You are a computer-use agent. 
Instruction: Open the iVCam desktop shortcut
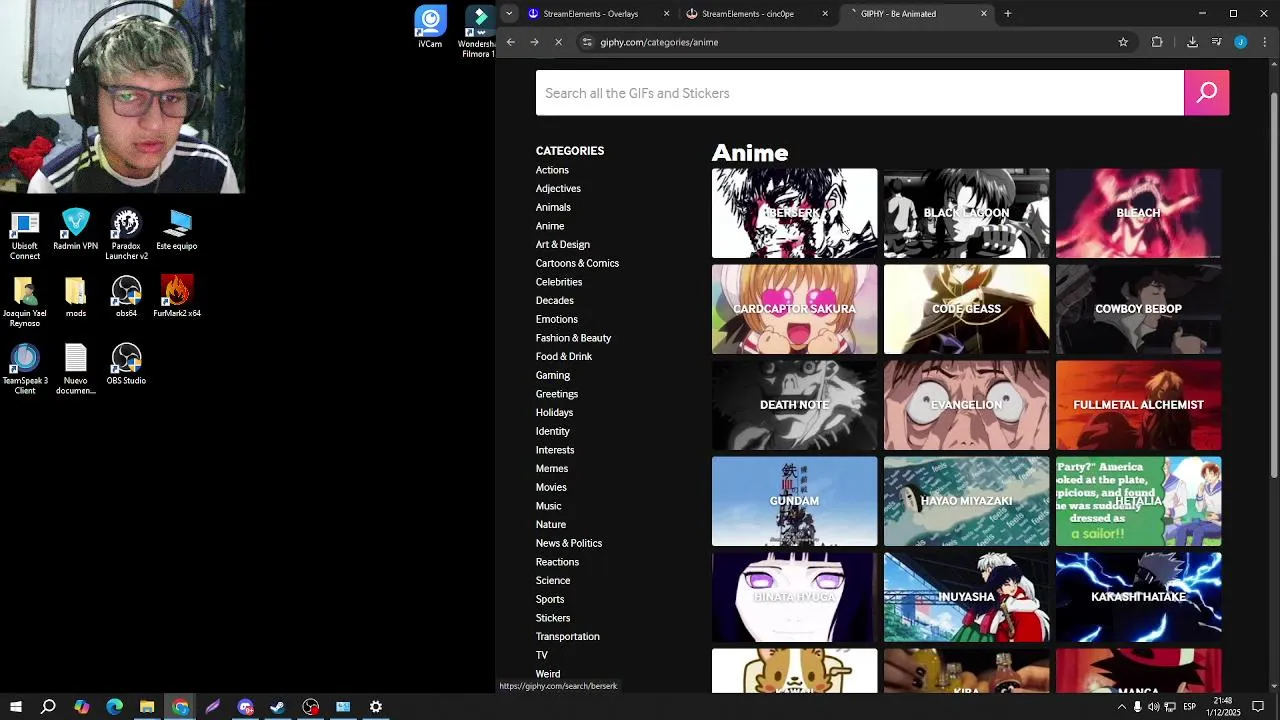pos(430,27)
